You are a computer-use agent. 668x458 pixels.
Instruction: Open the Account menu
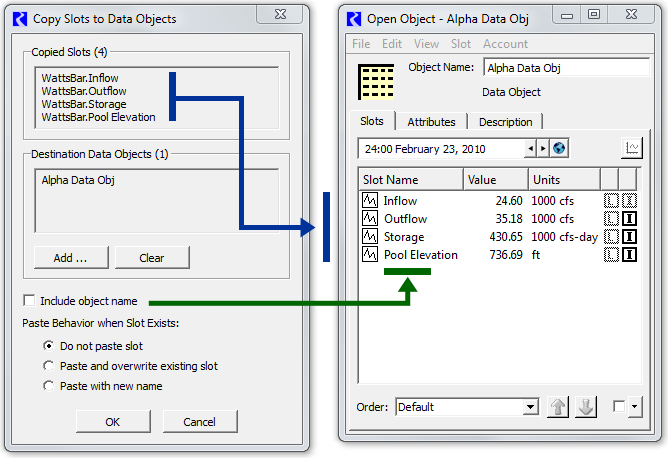coord(505,44)
